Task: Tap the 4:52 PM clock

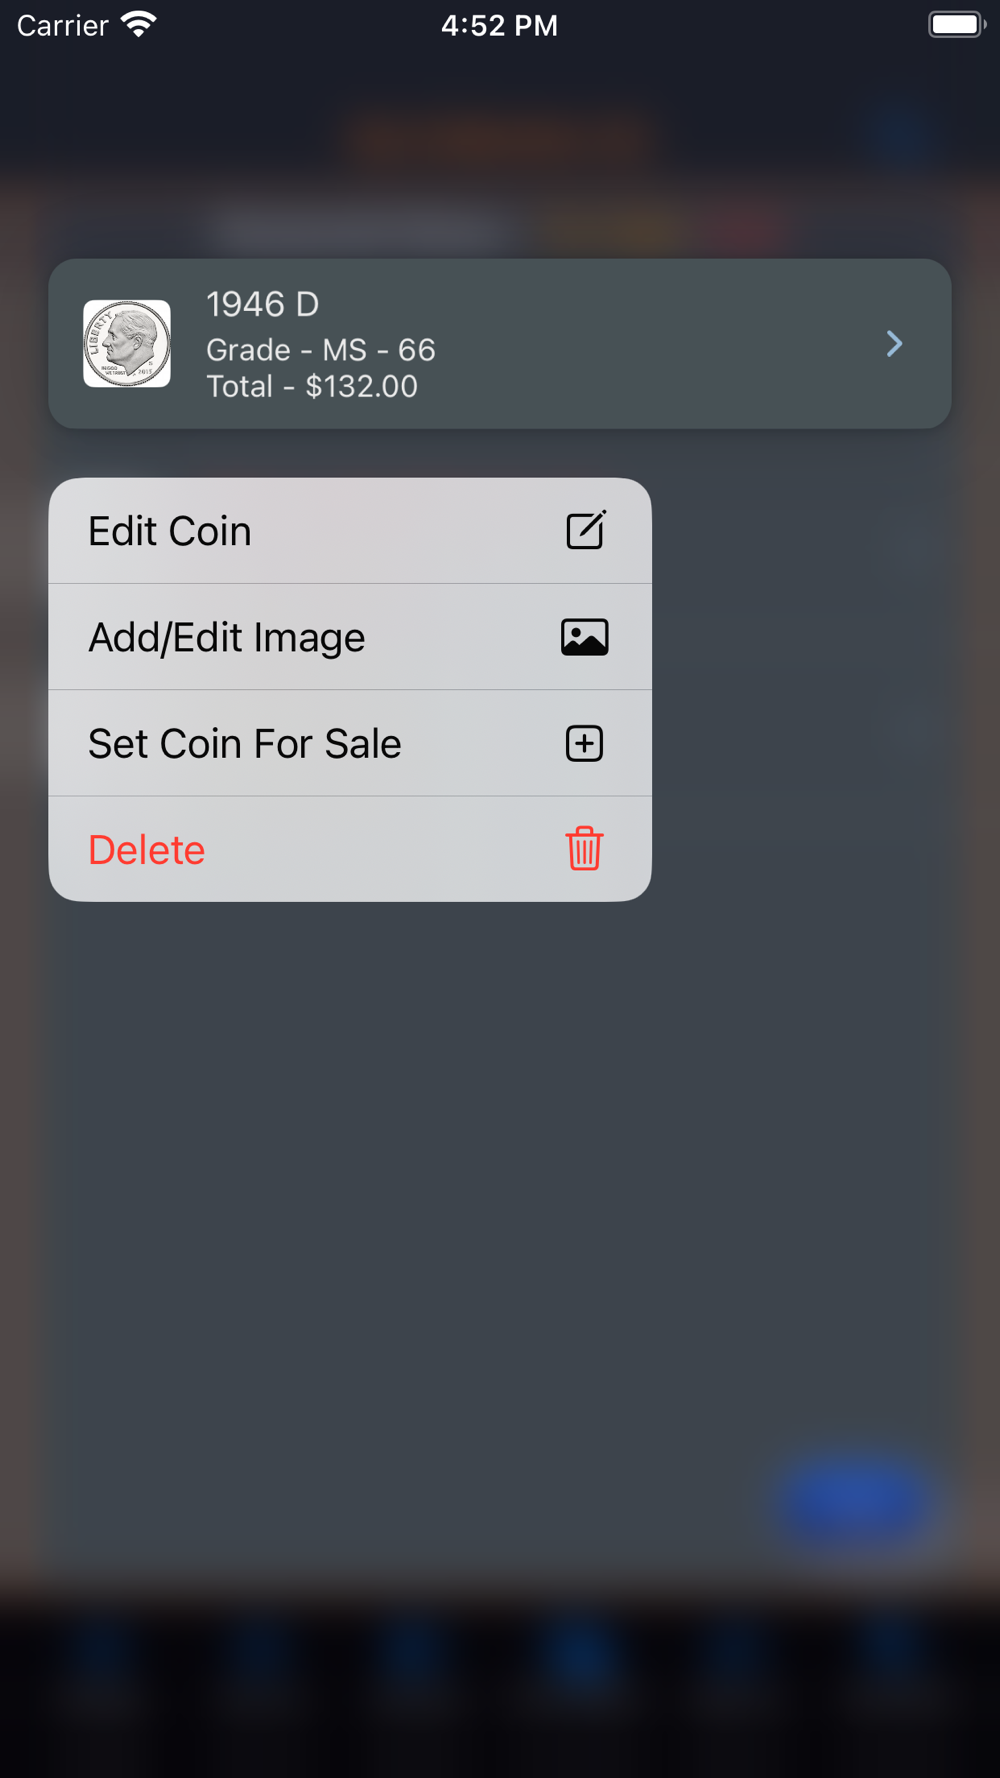Action: click(499, 25)
